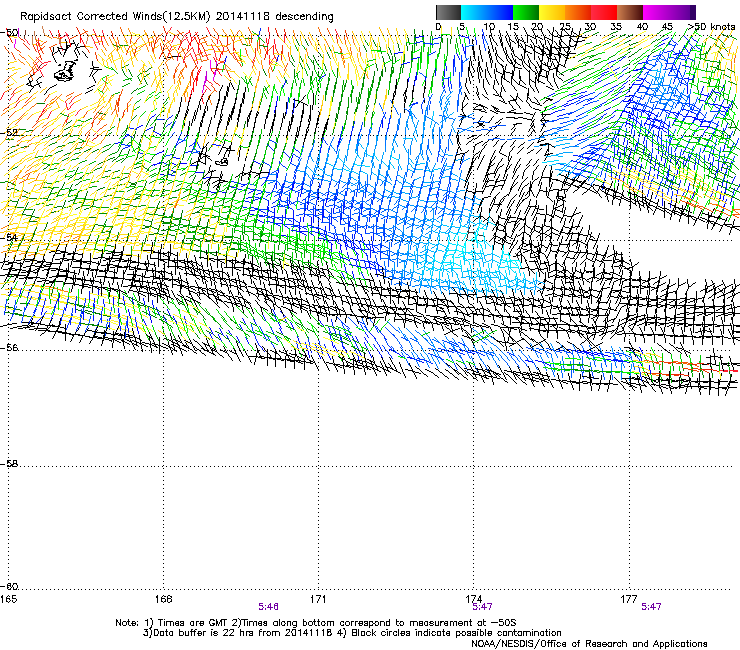740x650 pixels.
Task: Click the magenta 40-45 knots legend segment
Action: point(656,12)
